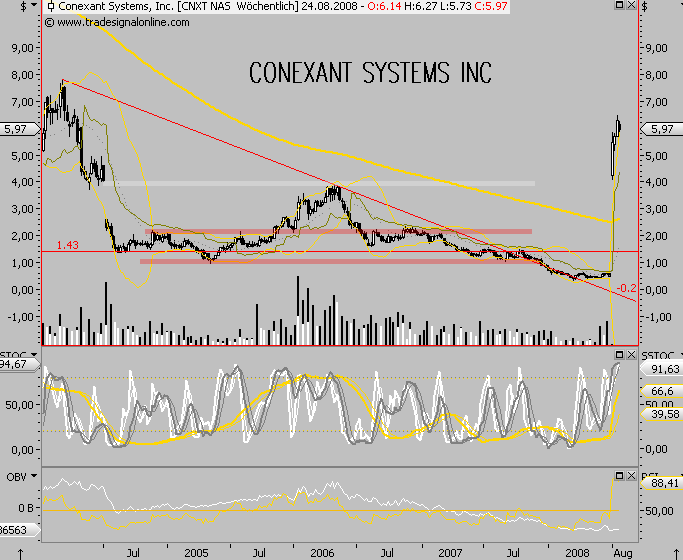Close the stochastic indicator pane
Screen dimensions: 683x560
[632, 354]
